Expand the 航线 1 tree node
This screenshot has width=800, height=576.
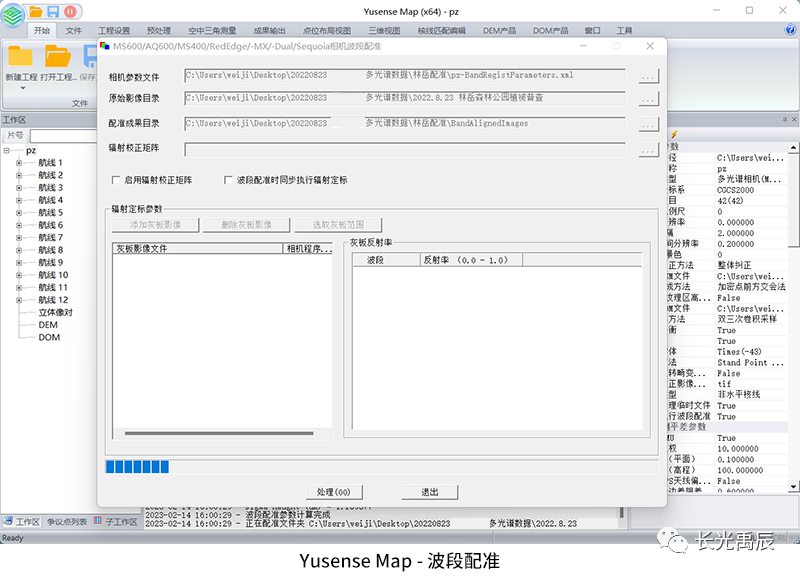pyautogui.click(x=18, y=163)
